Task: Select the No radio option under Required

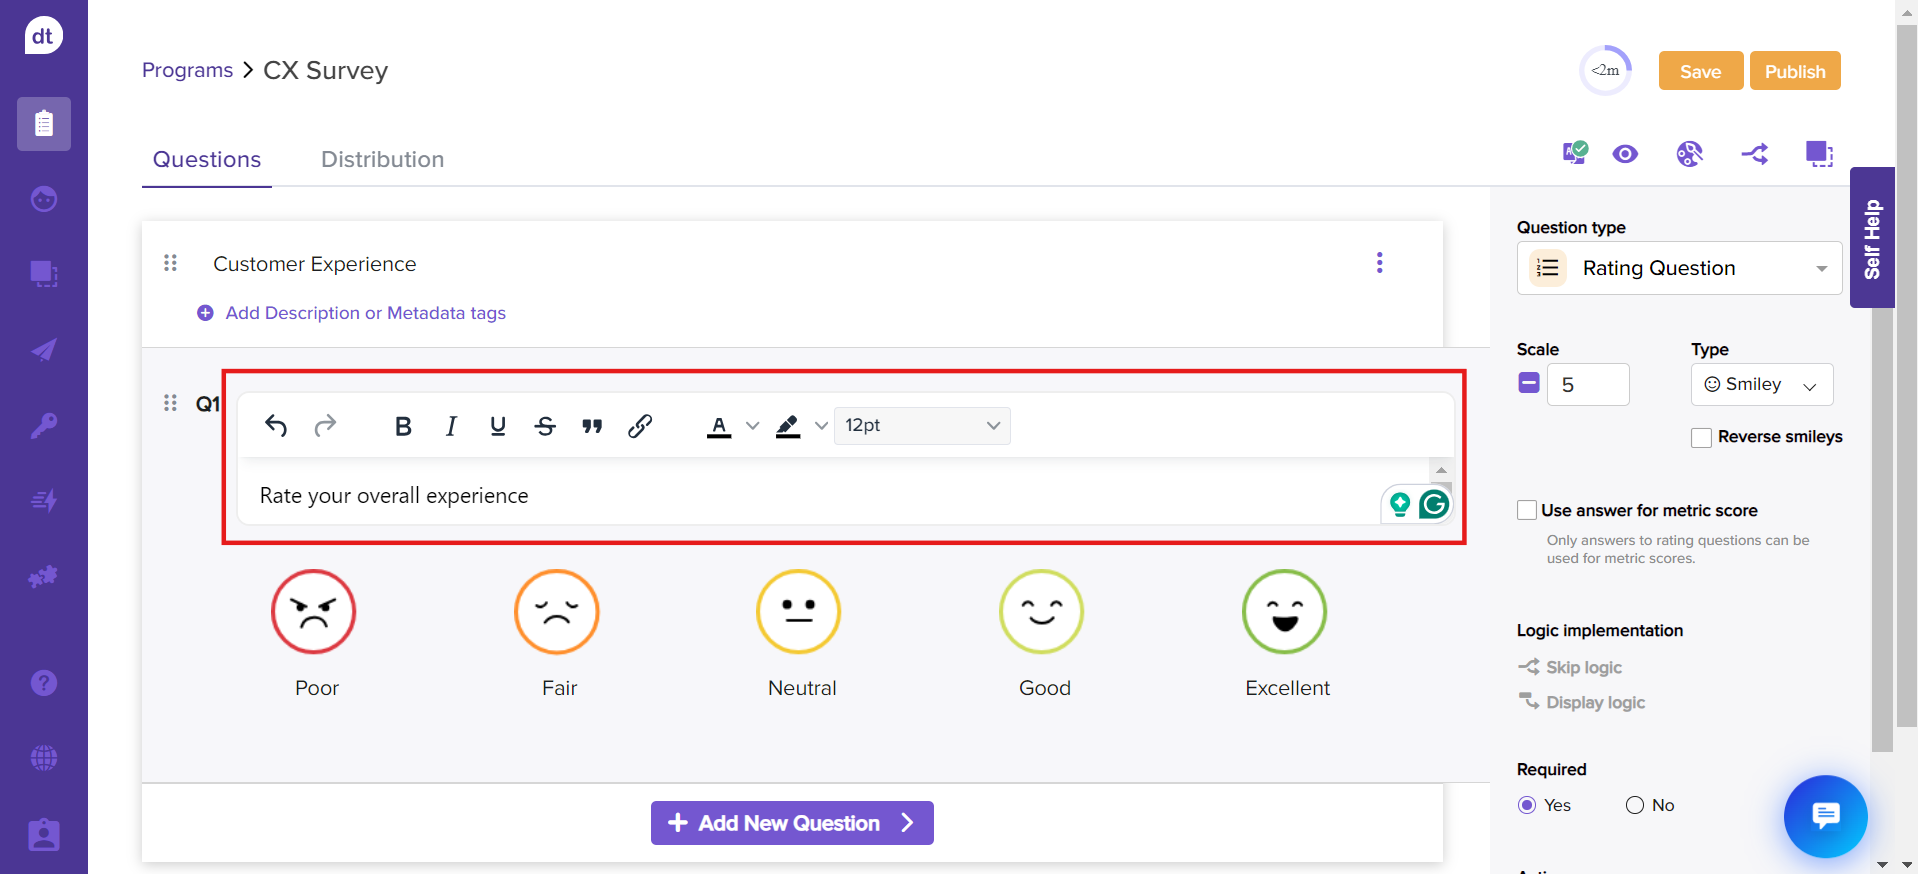Action: (1635, 805)
